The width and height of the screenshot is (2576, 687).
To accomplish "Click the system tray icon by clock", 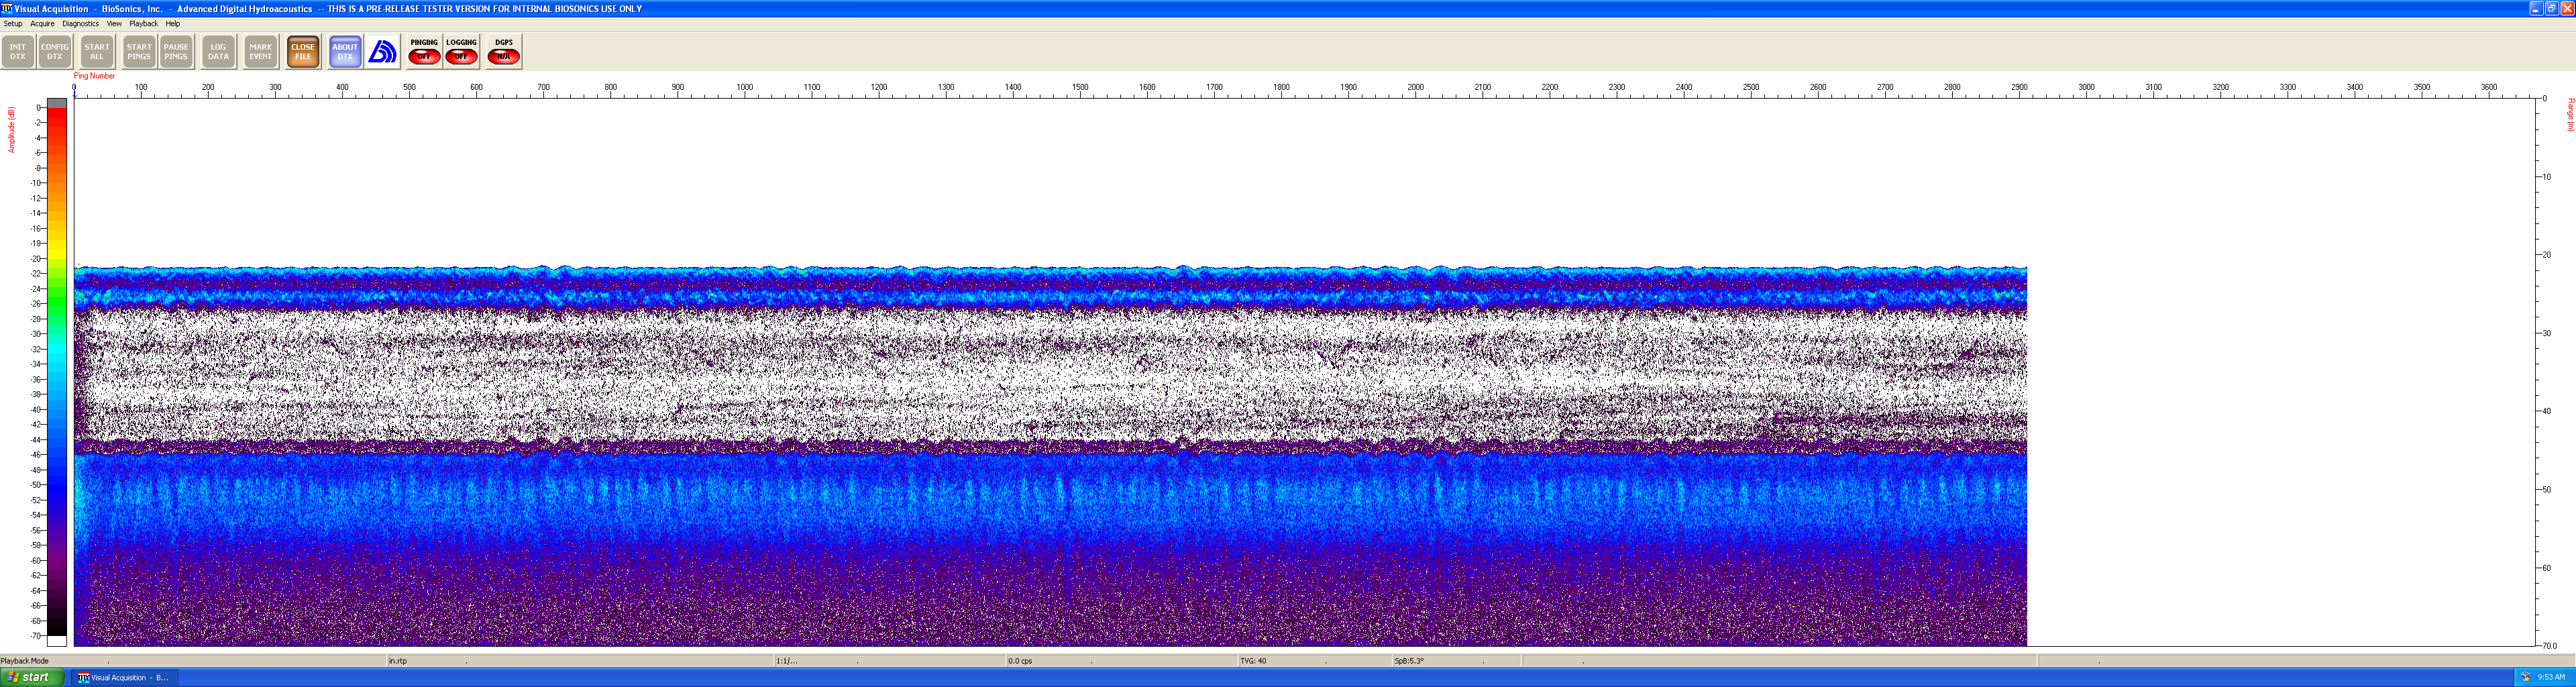I will tap(2525, 677).
